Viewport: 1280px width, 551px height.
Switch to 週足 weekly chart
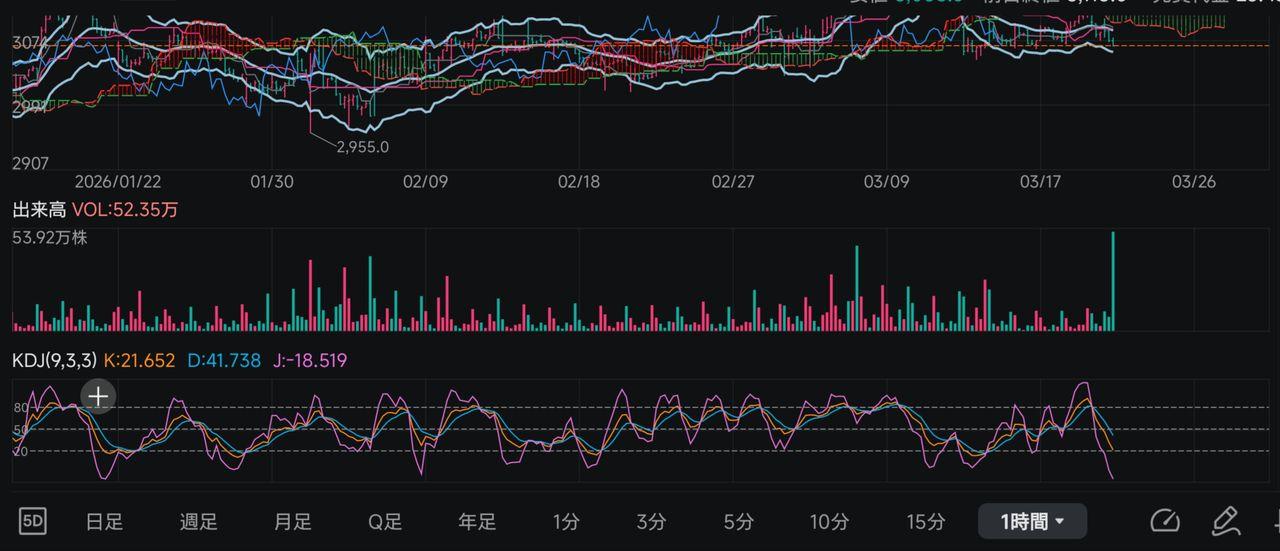click(x=198, y=521)
